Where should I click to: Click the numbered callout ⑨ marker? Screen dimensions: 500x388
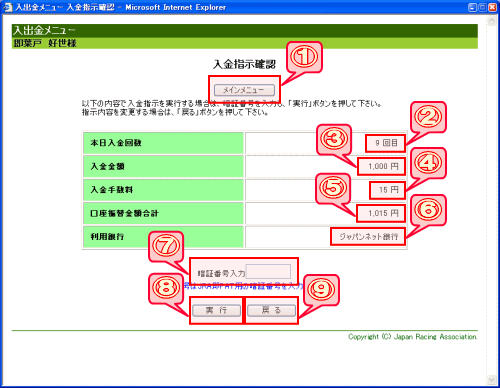[x=321, y=289]
